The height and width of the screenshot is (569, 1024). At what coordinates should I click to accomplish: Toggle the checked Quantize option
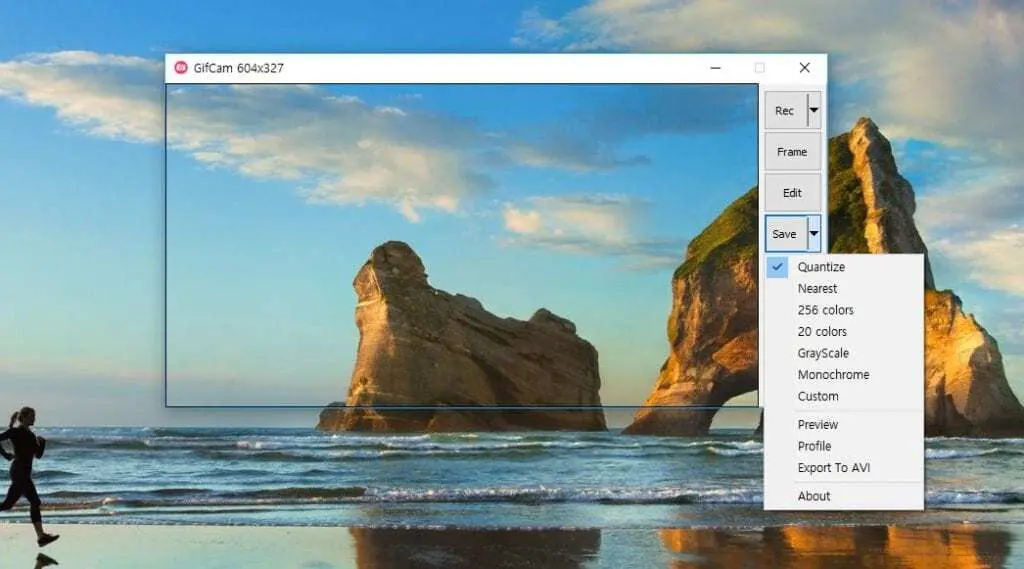pyautogui.click(x=844, y=267)
